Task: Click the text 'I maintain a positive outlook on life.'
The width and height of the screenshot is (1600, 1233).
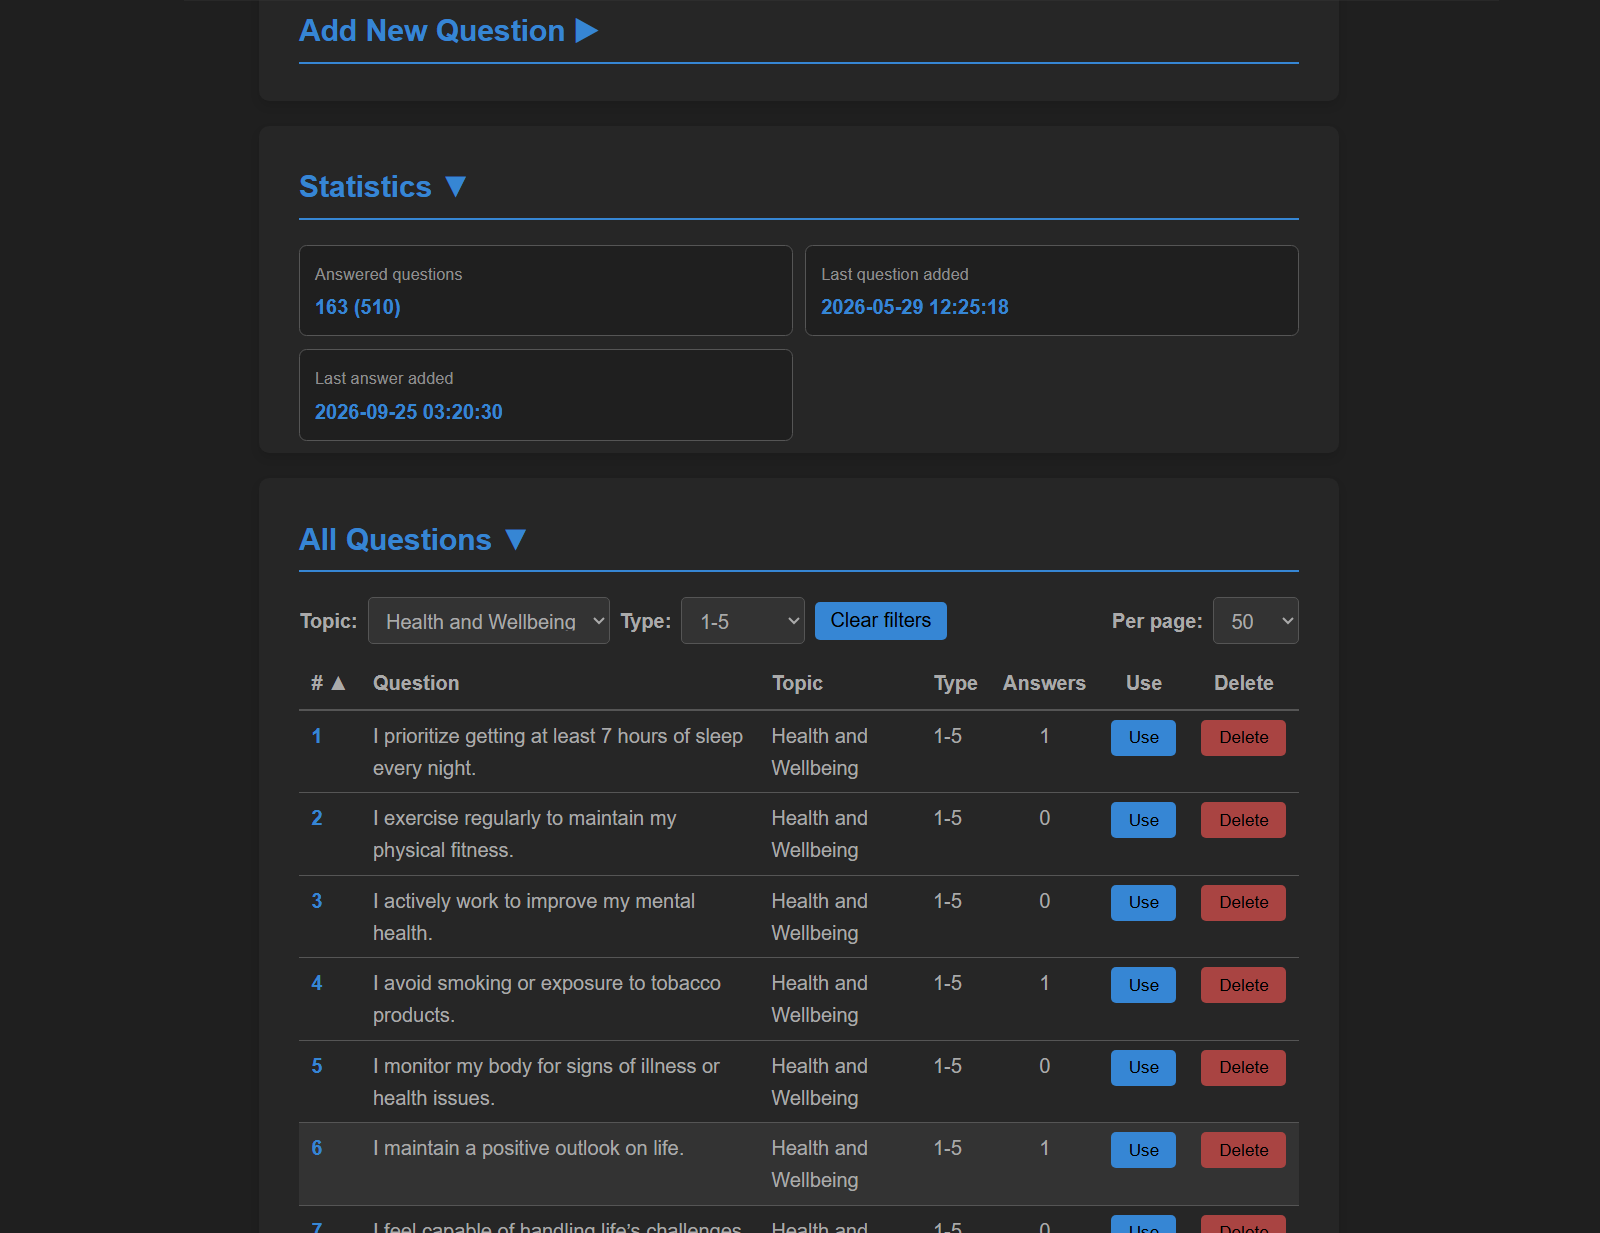Action: click(x=528, y=1148)
